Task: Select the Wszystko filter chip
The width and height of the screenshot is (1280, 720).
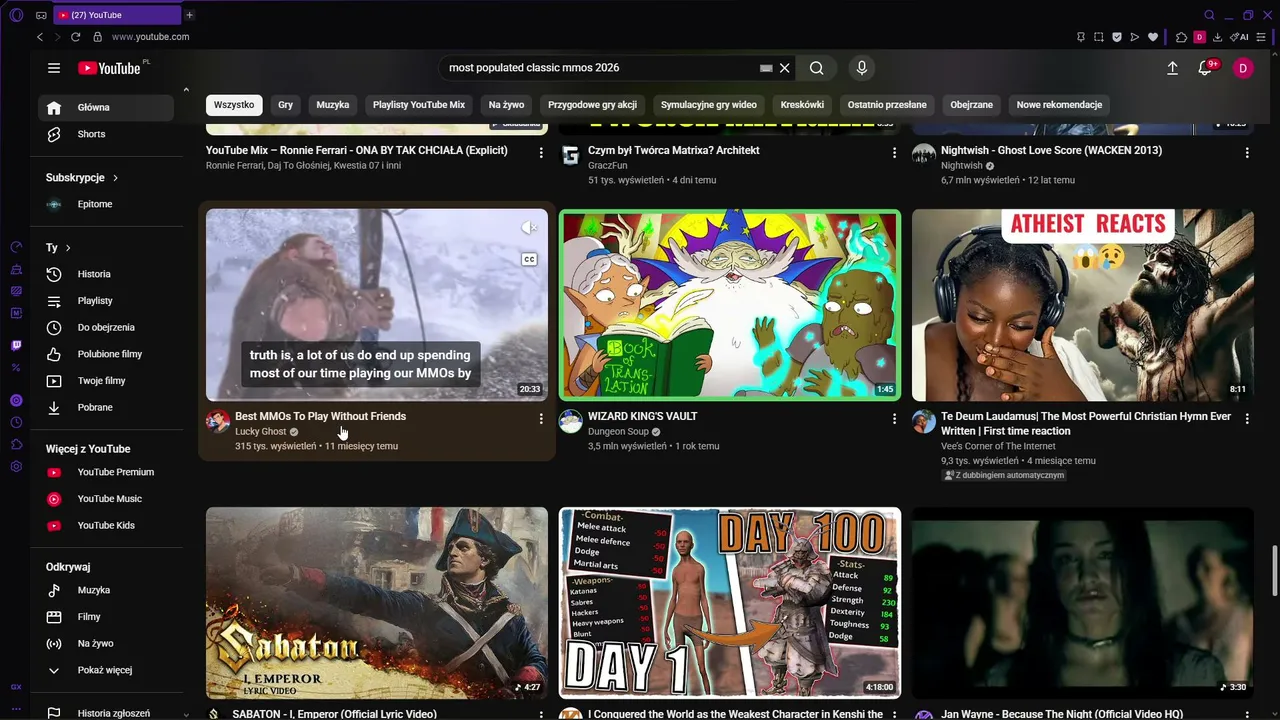Action: [234, 105]
